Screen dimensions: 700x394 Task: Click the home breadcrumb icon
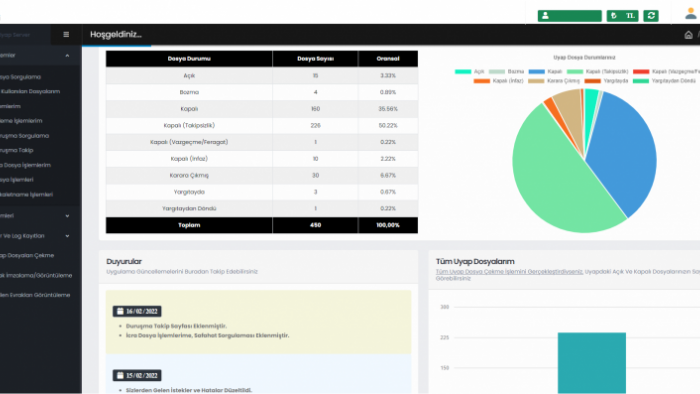(x=688, y=35)
